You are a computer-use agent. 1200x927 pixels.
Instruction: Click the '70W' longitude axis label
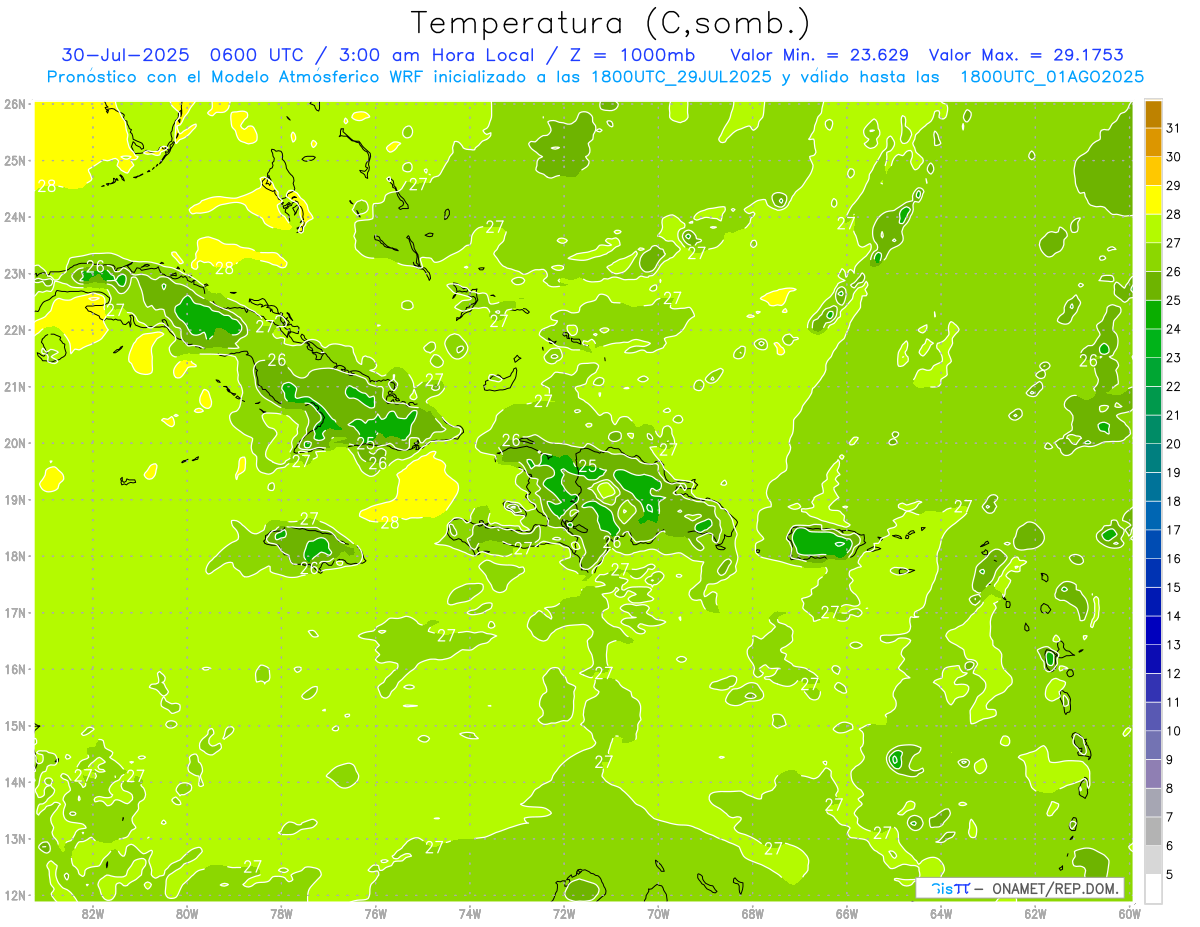[658, 913]
